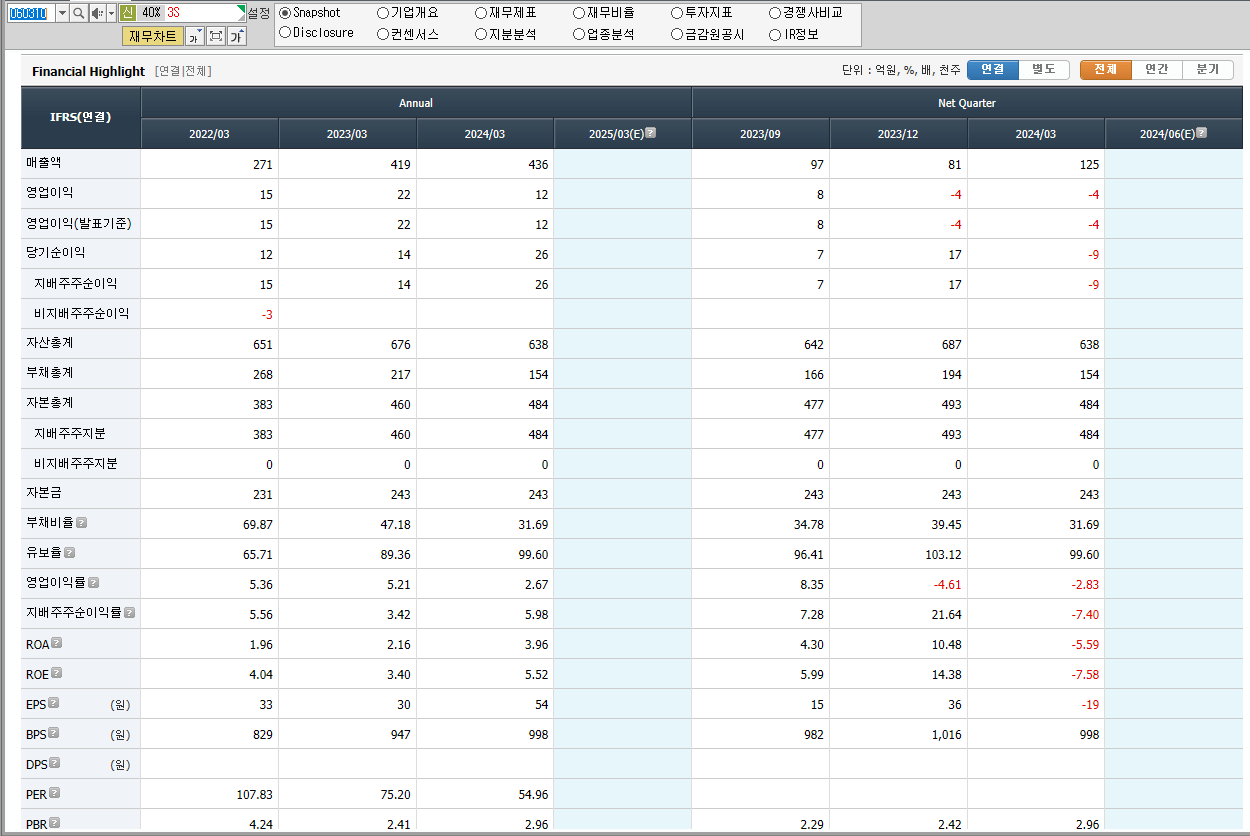Click the 비지배주주순이익 value -3
1250x836 pixels.
(267, 314)
